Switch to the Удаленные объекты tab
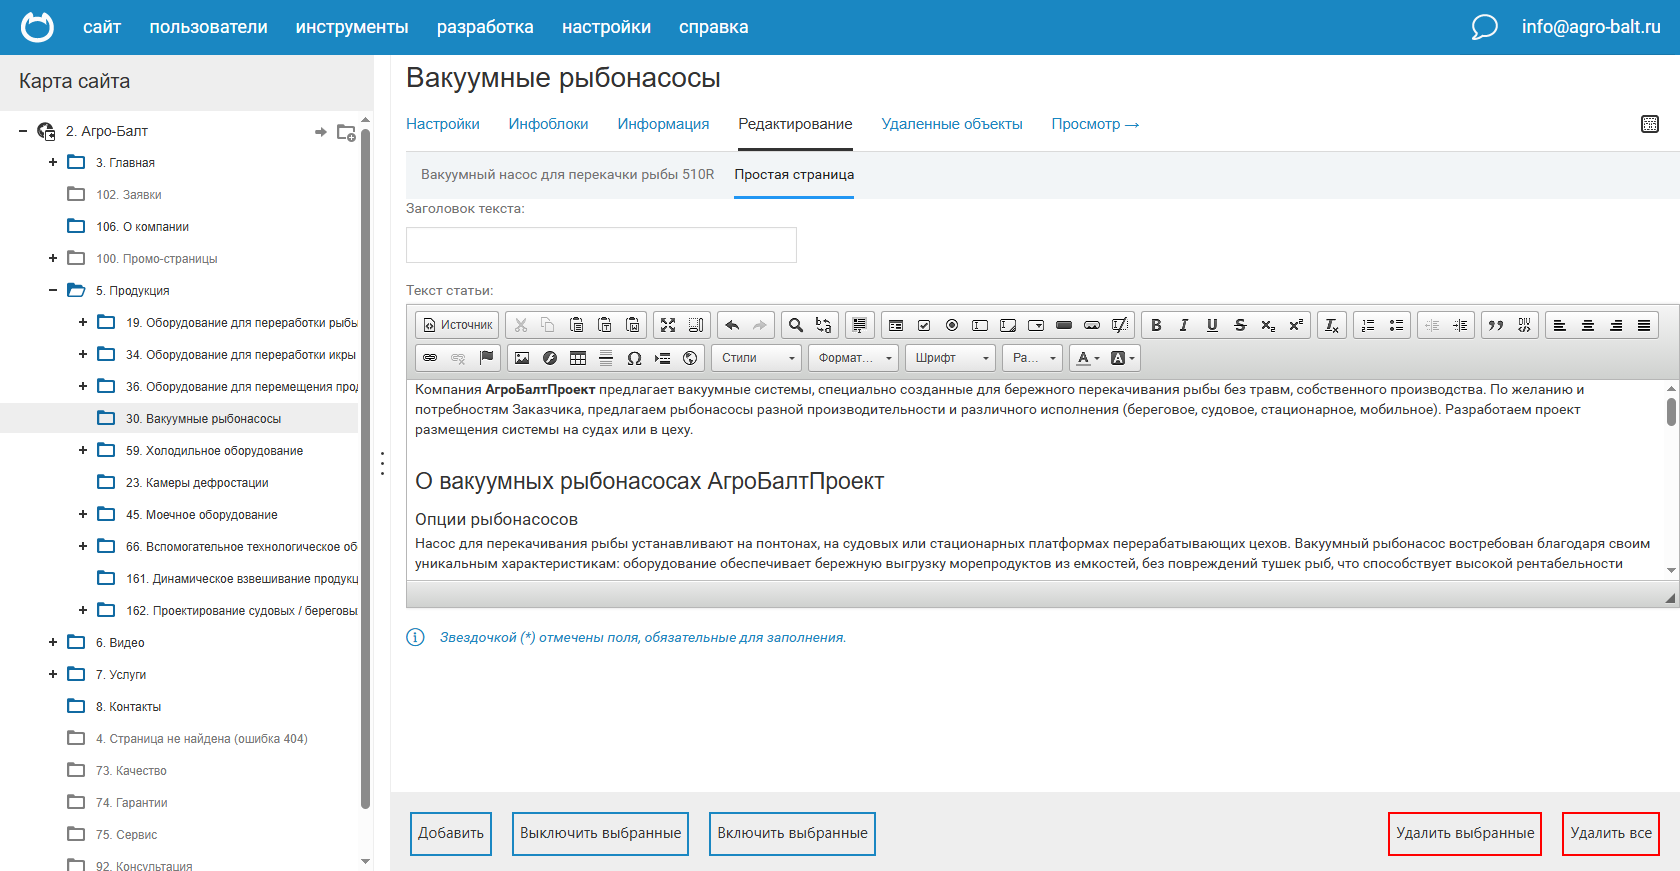The width and height of the screenshot is (1680, 871). click(952, 124)
